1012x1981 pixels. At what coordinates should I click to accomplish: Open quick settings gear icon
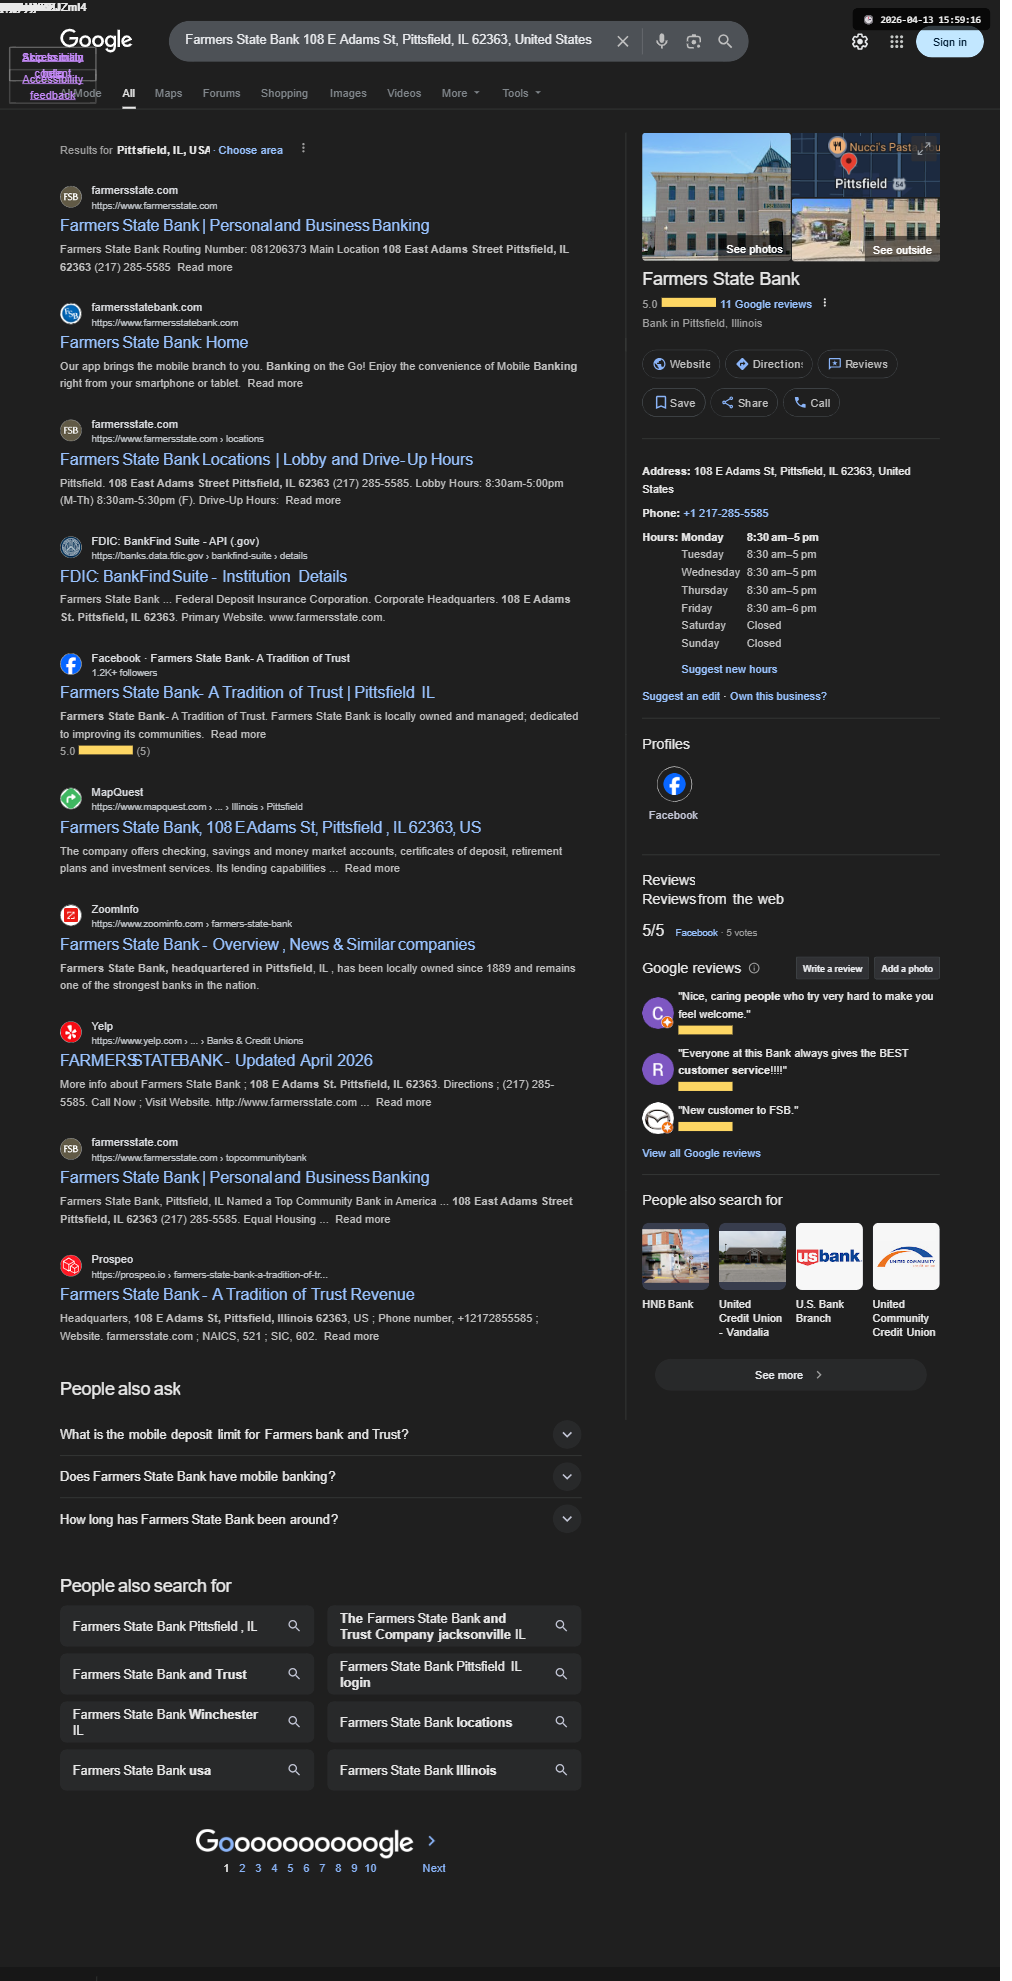coord(860,42)
